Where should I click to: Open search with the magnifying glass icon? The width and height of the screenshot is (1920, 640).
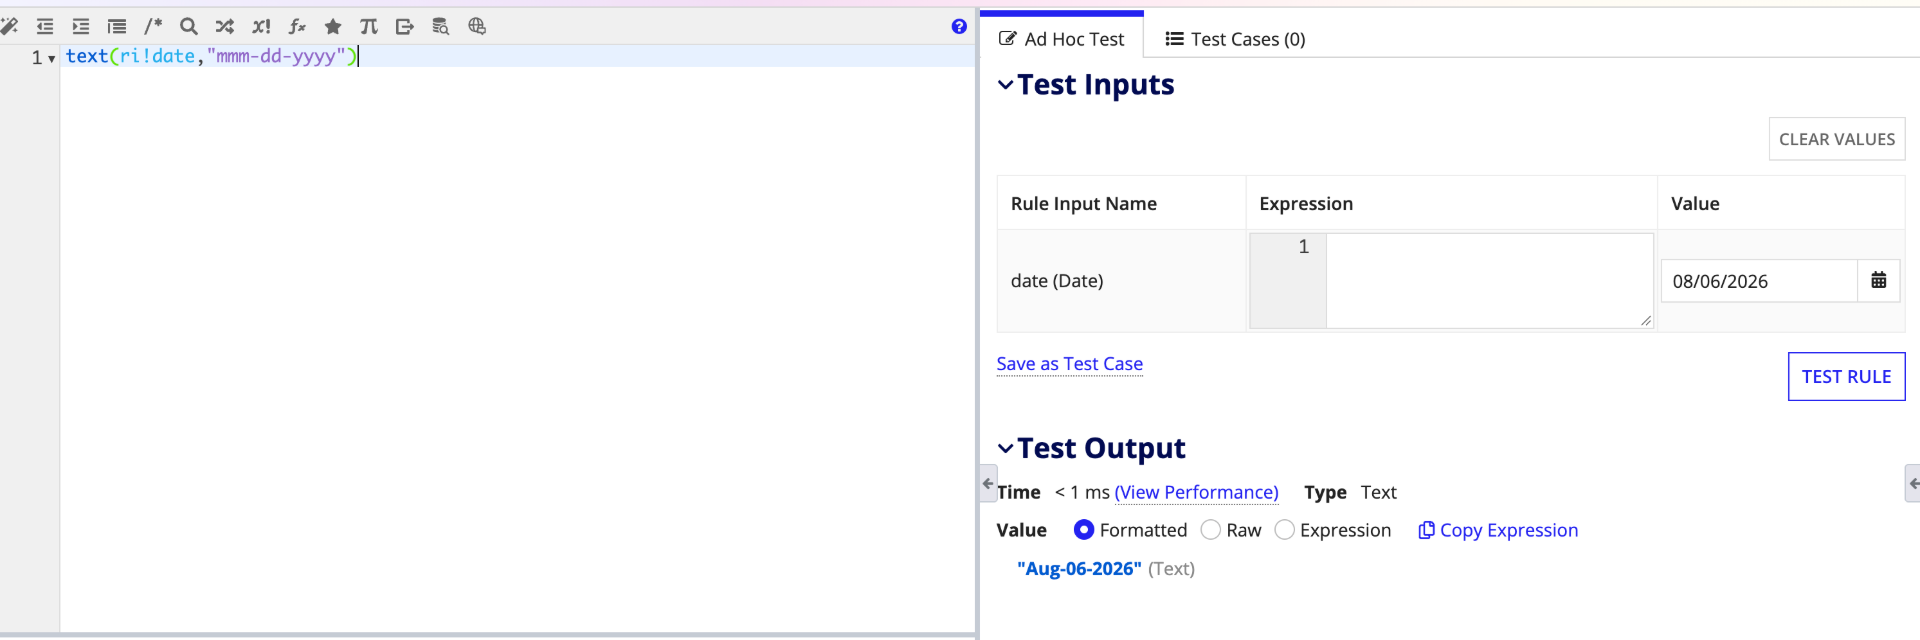(x=189, y=26)
